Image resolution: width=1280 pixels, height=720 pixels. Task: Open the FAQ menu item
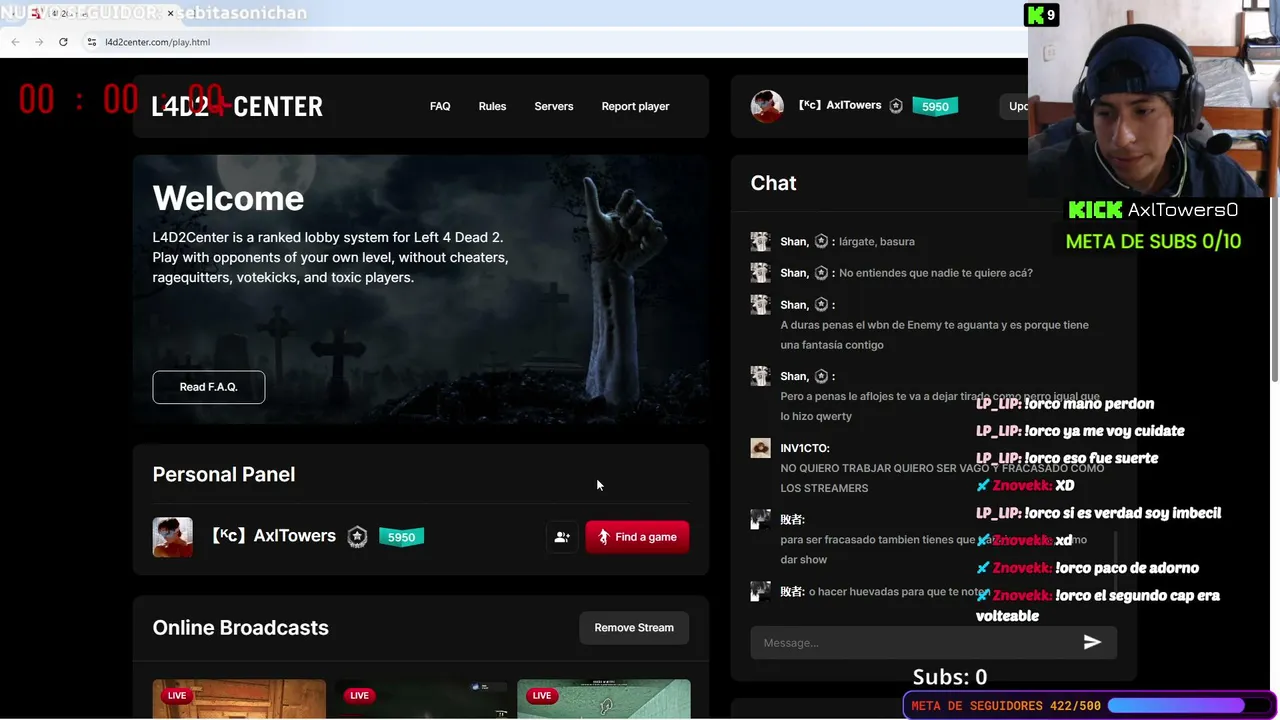coord(440,106)
